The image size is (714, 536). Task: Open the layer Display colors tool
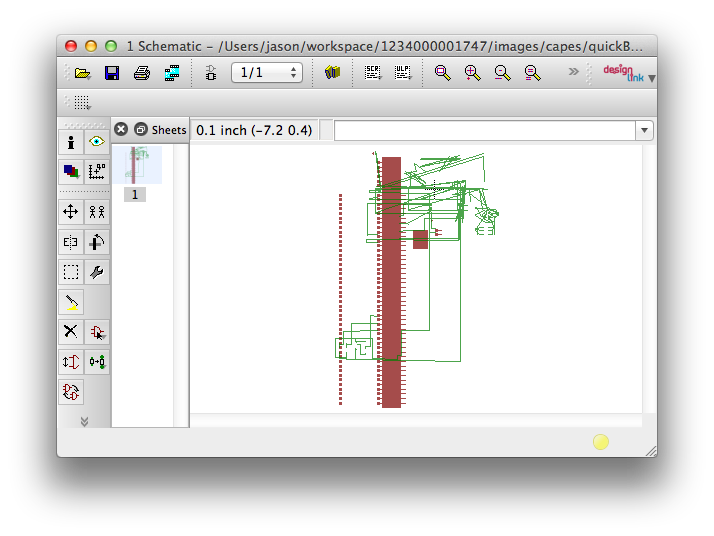pos(71,172)
